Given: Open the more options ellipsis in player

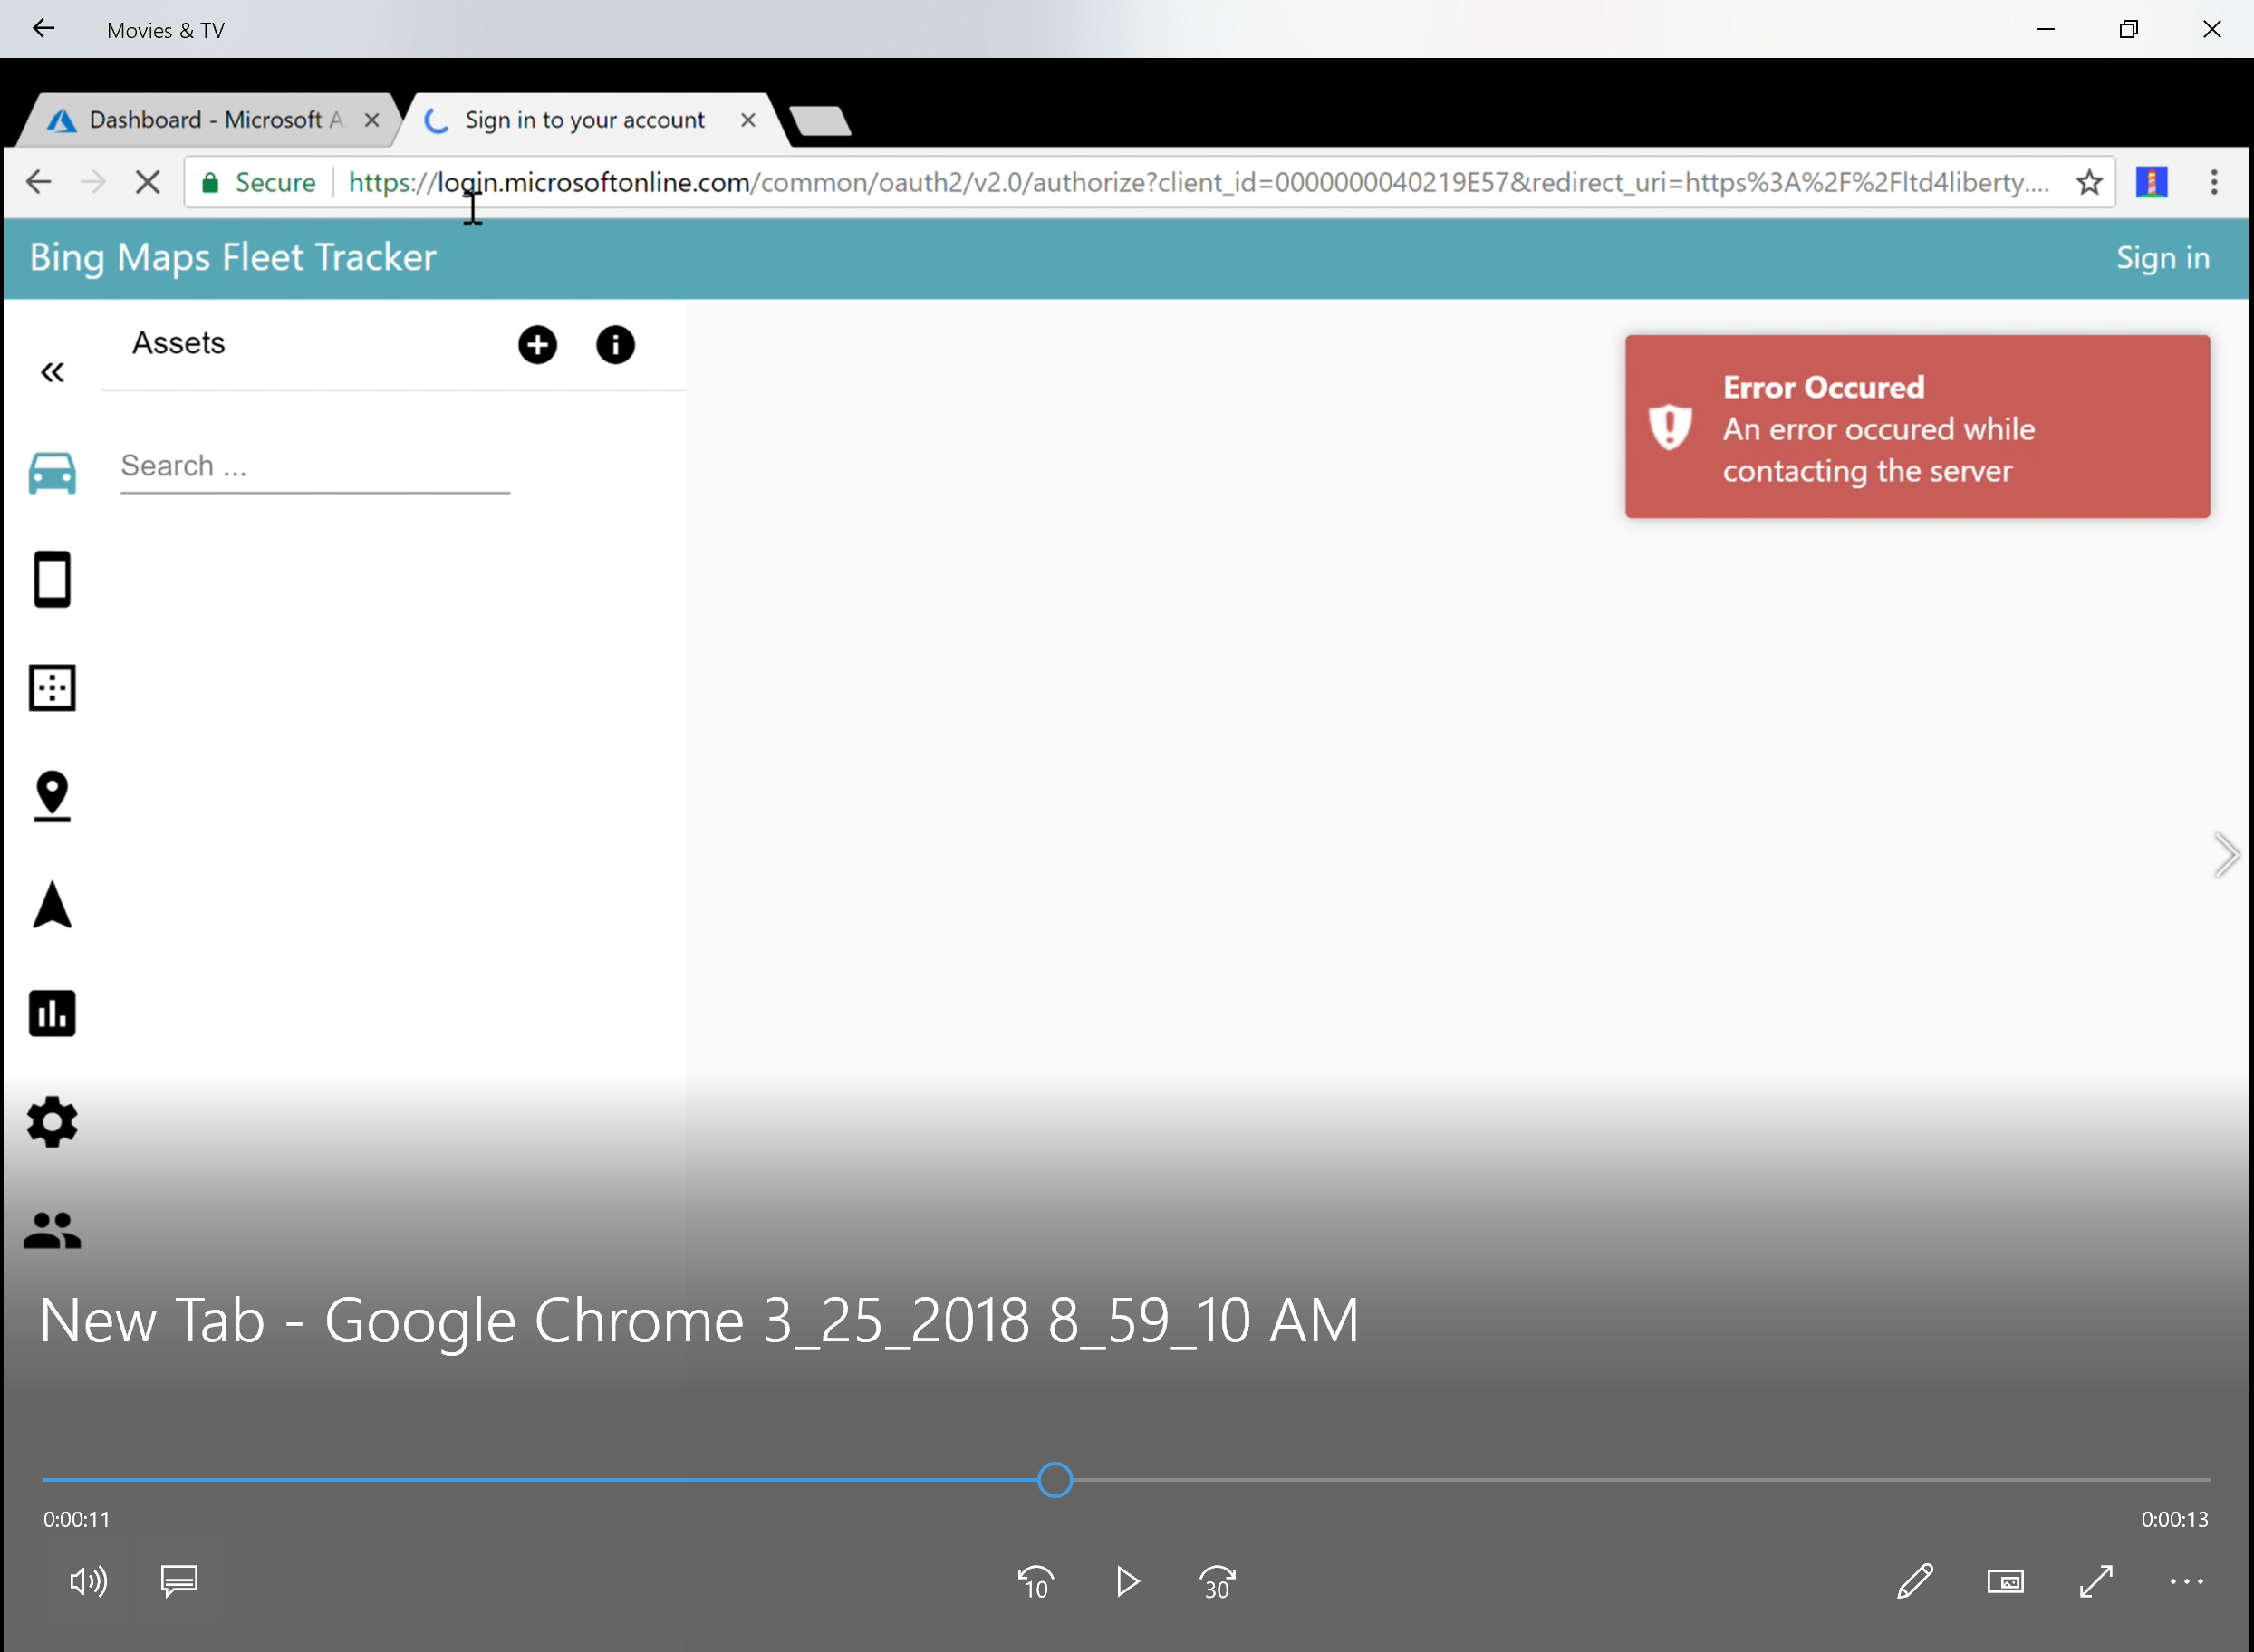Looking at the screenshot, I should coord(2186,1581).
